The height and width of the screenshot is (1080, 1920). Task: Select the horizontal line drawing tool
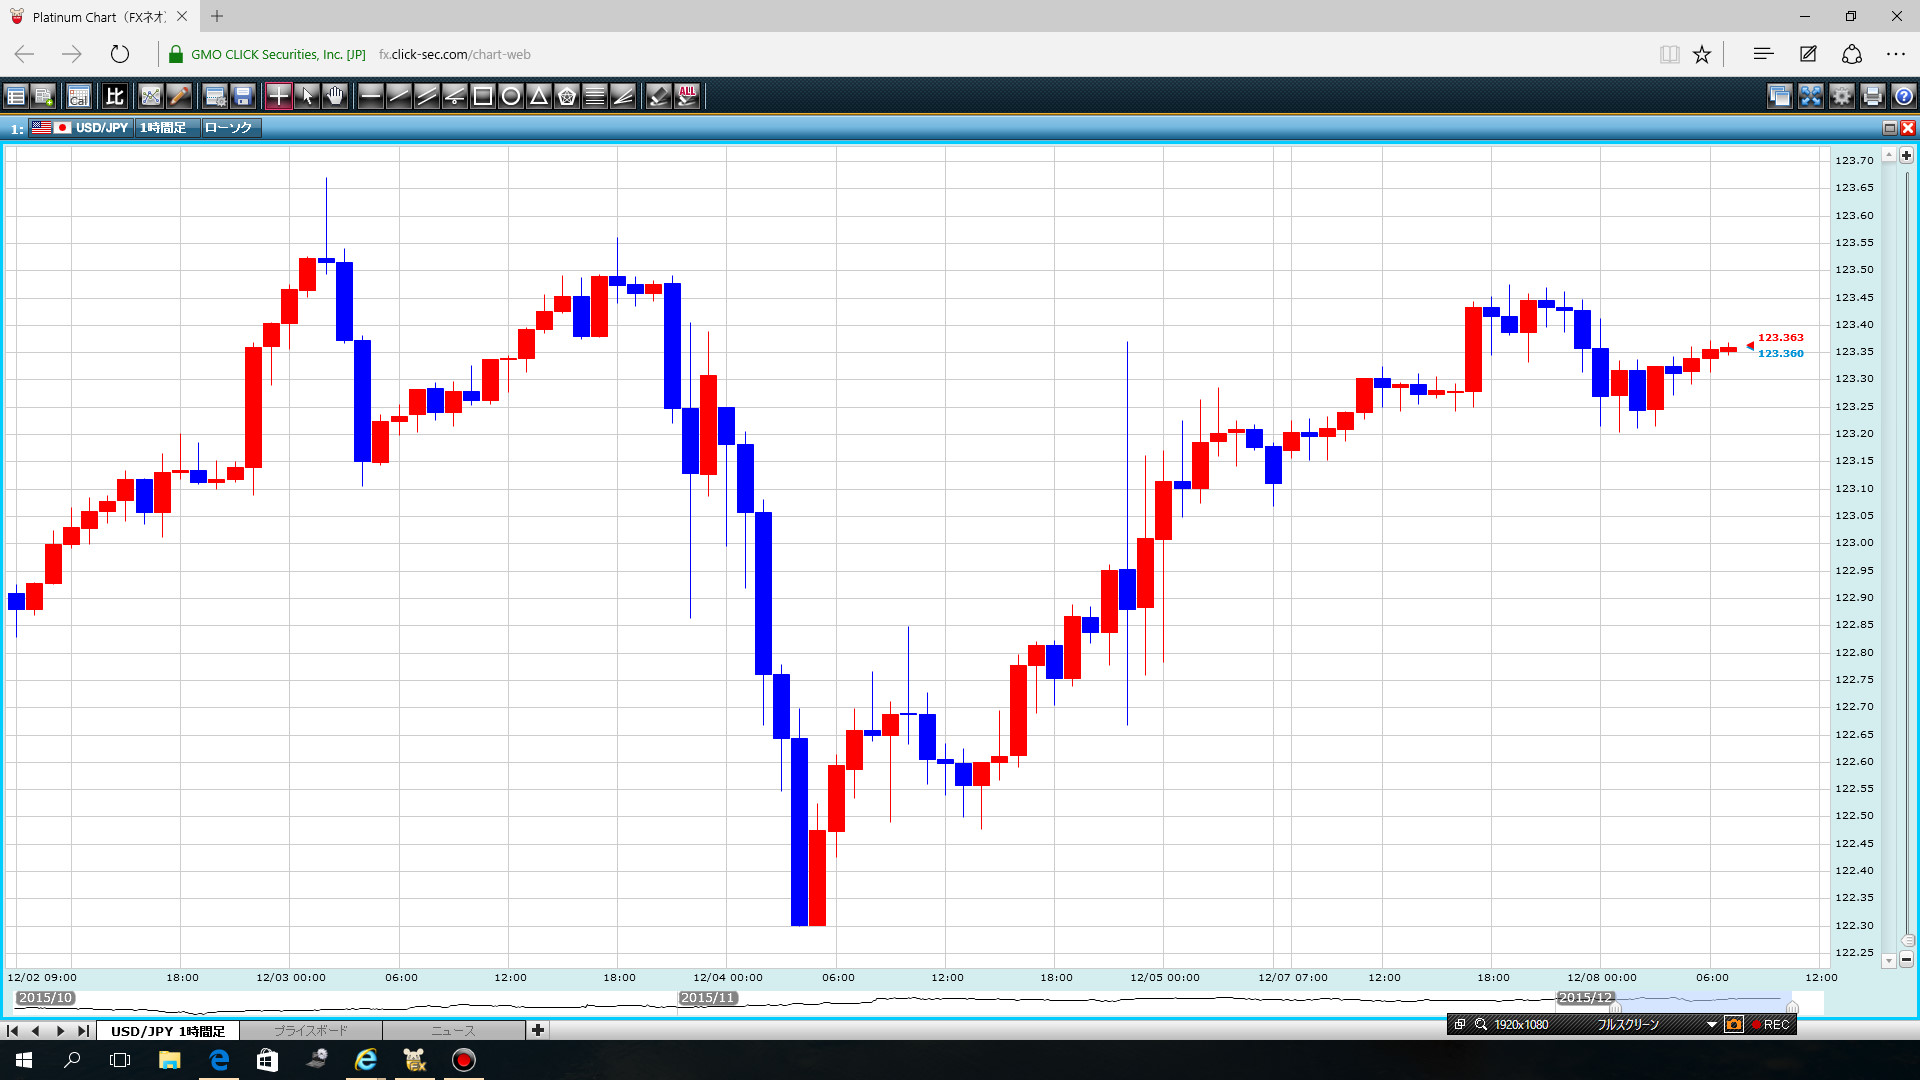[371, 96]
